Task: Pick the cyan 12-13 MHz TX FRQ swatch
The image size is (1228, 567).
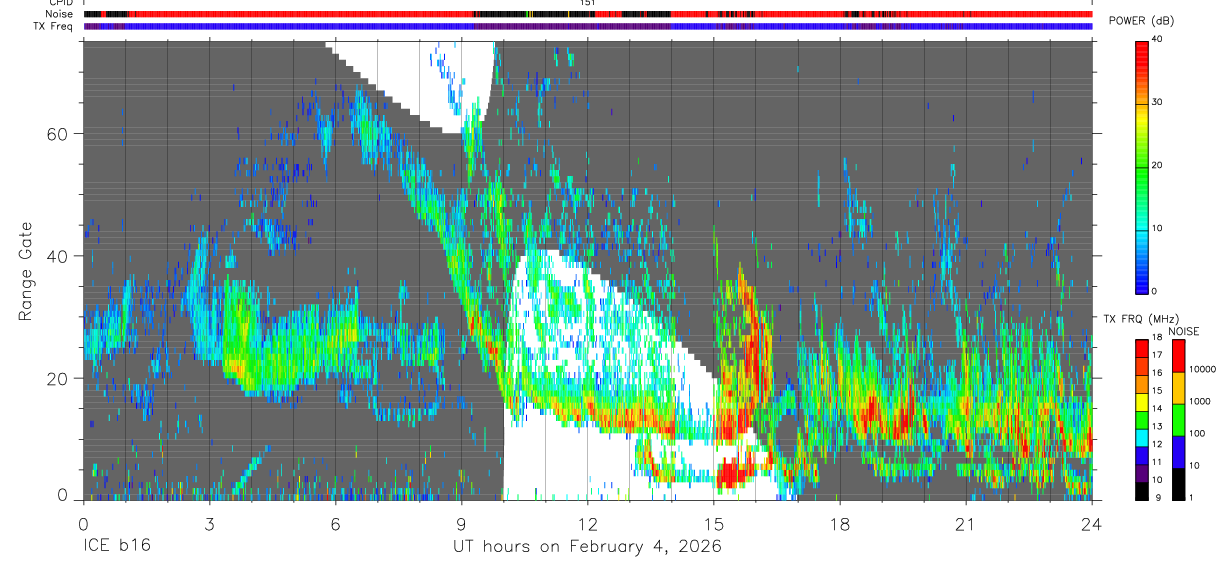Action: tap(1141, 436)
